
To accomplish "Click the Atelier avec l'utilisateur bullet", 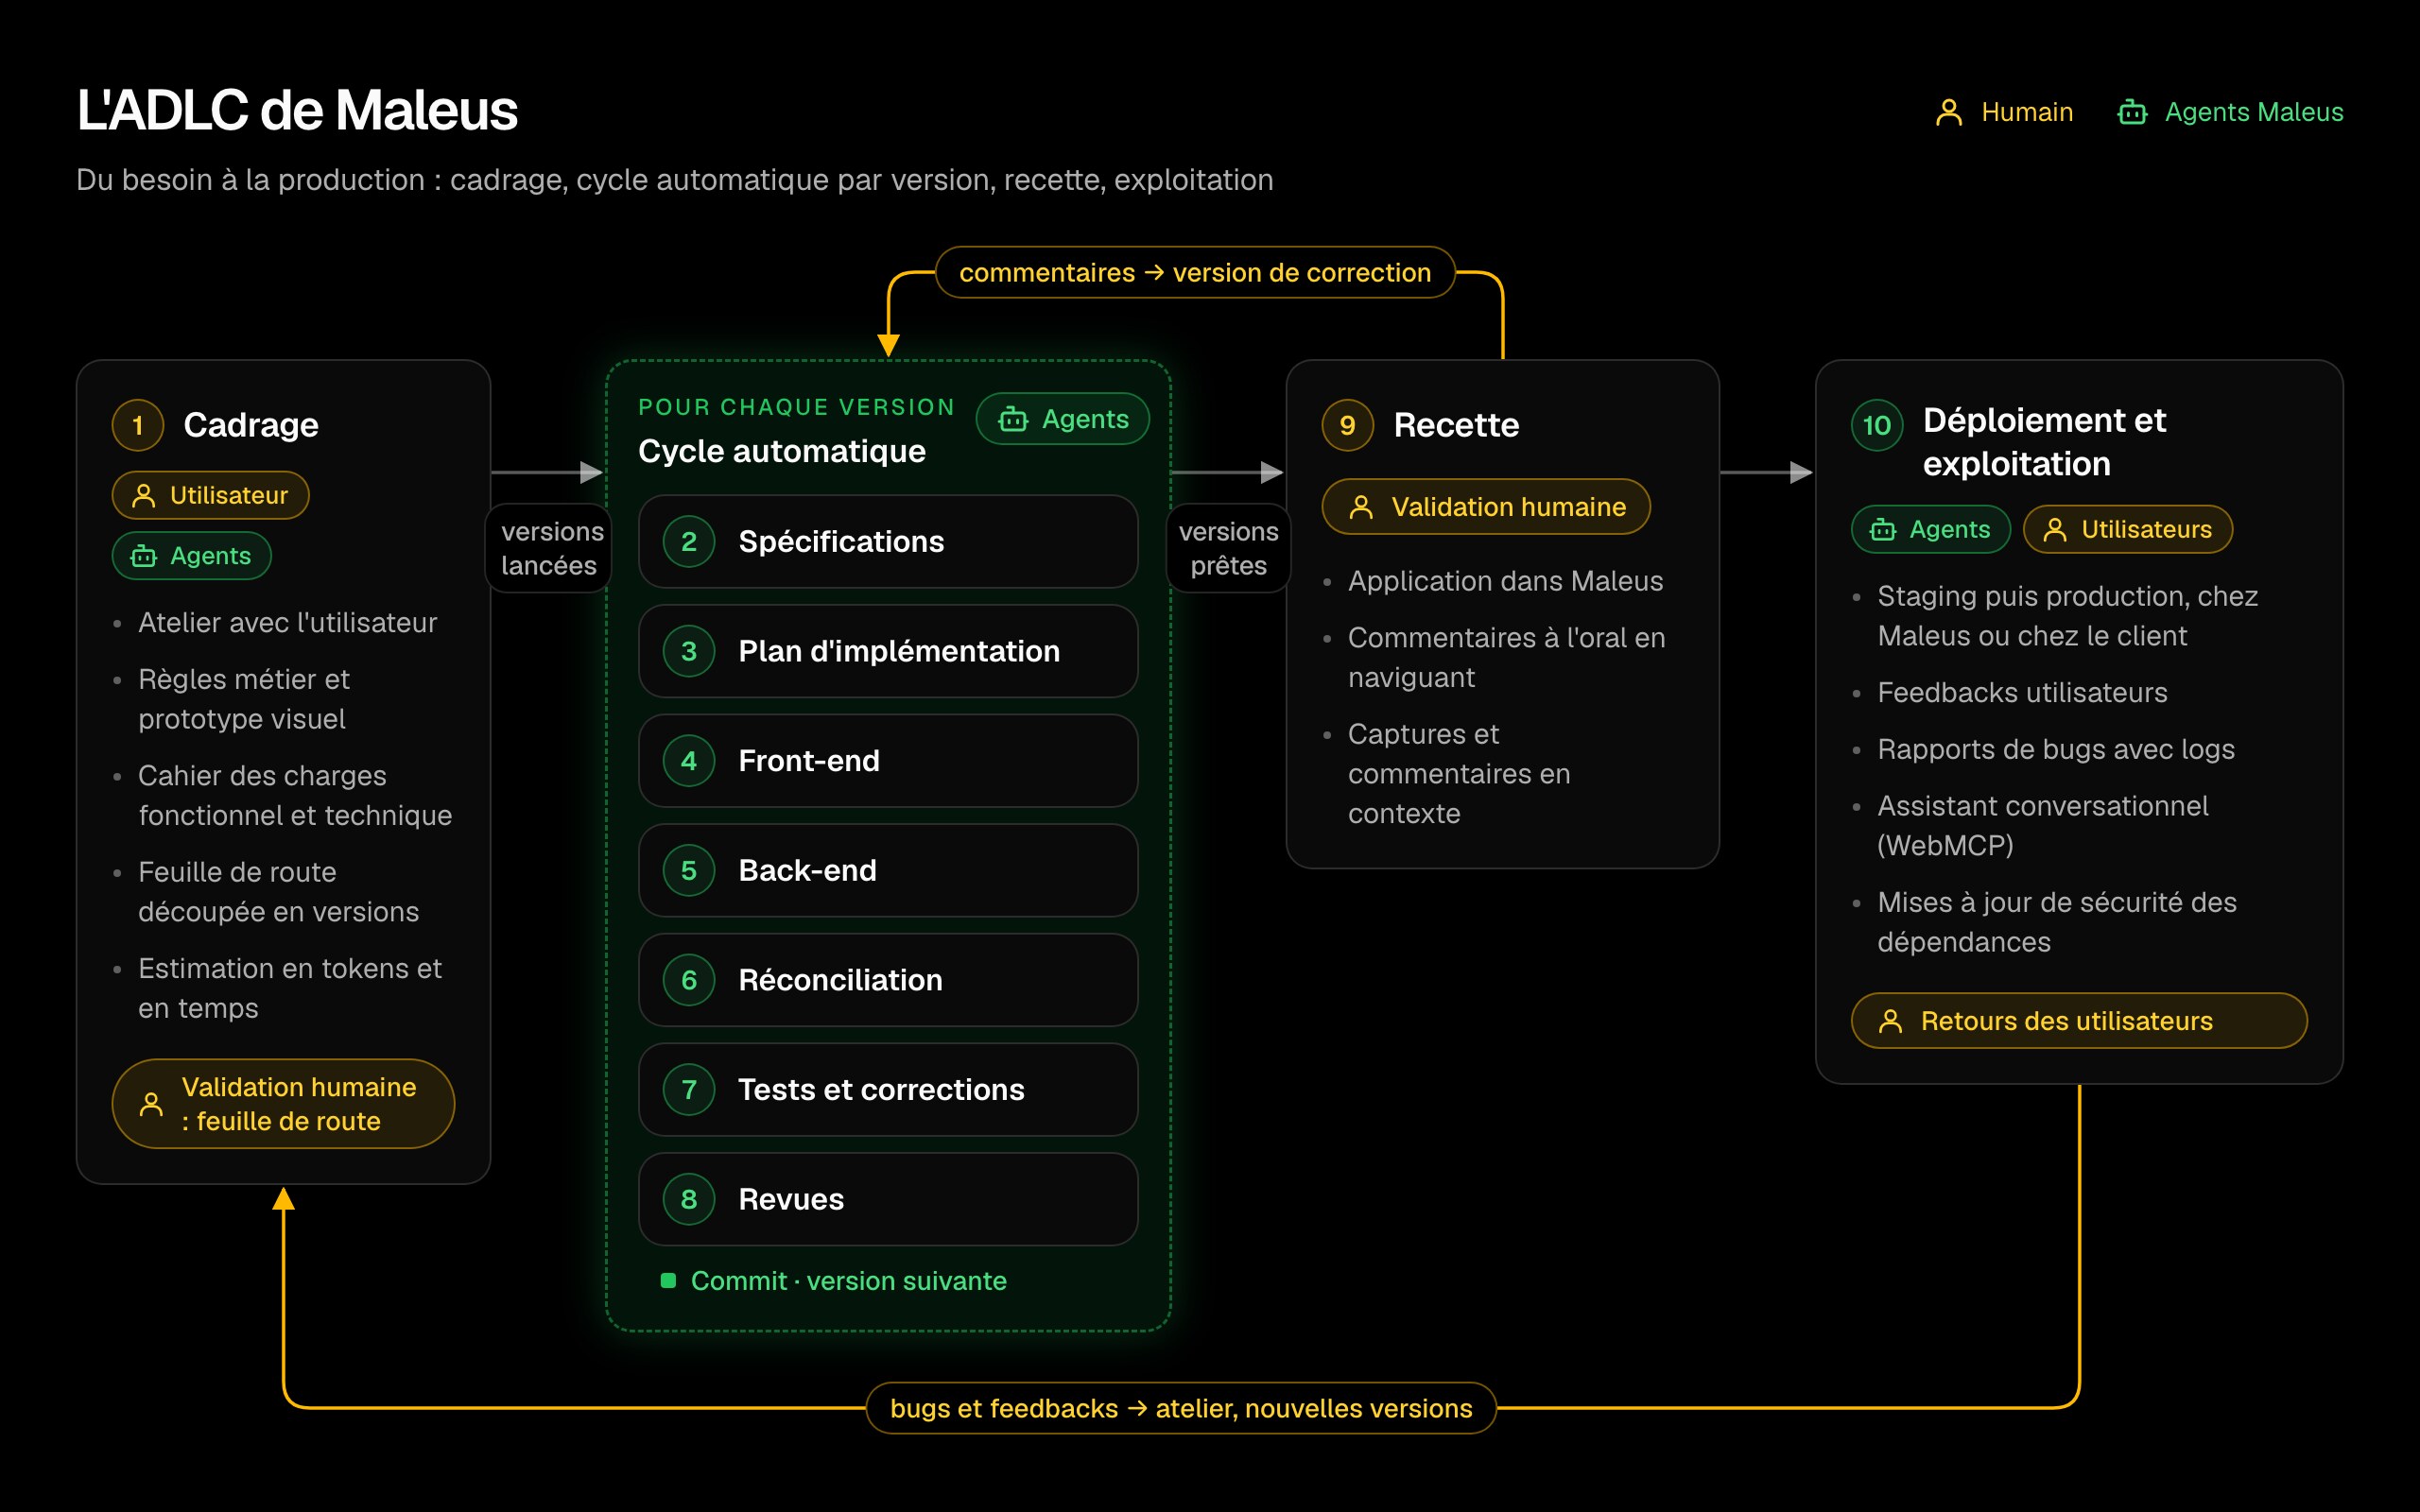I will (x=287, y=623).
